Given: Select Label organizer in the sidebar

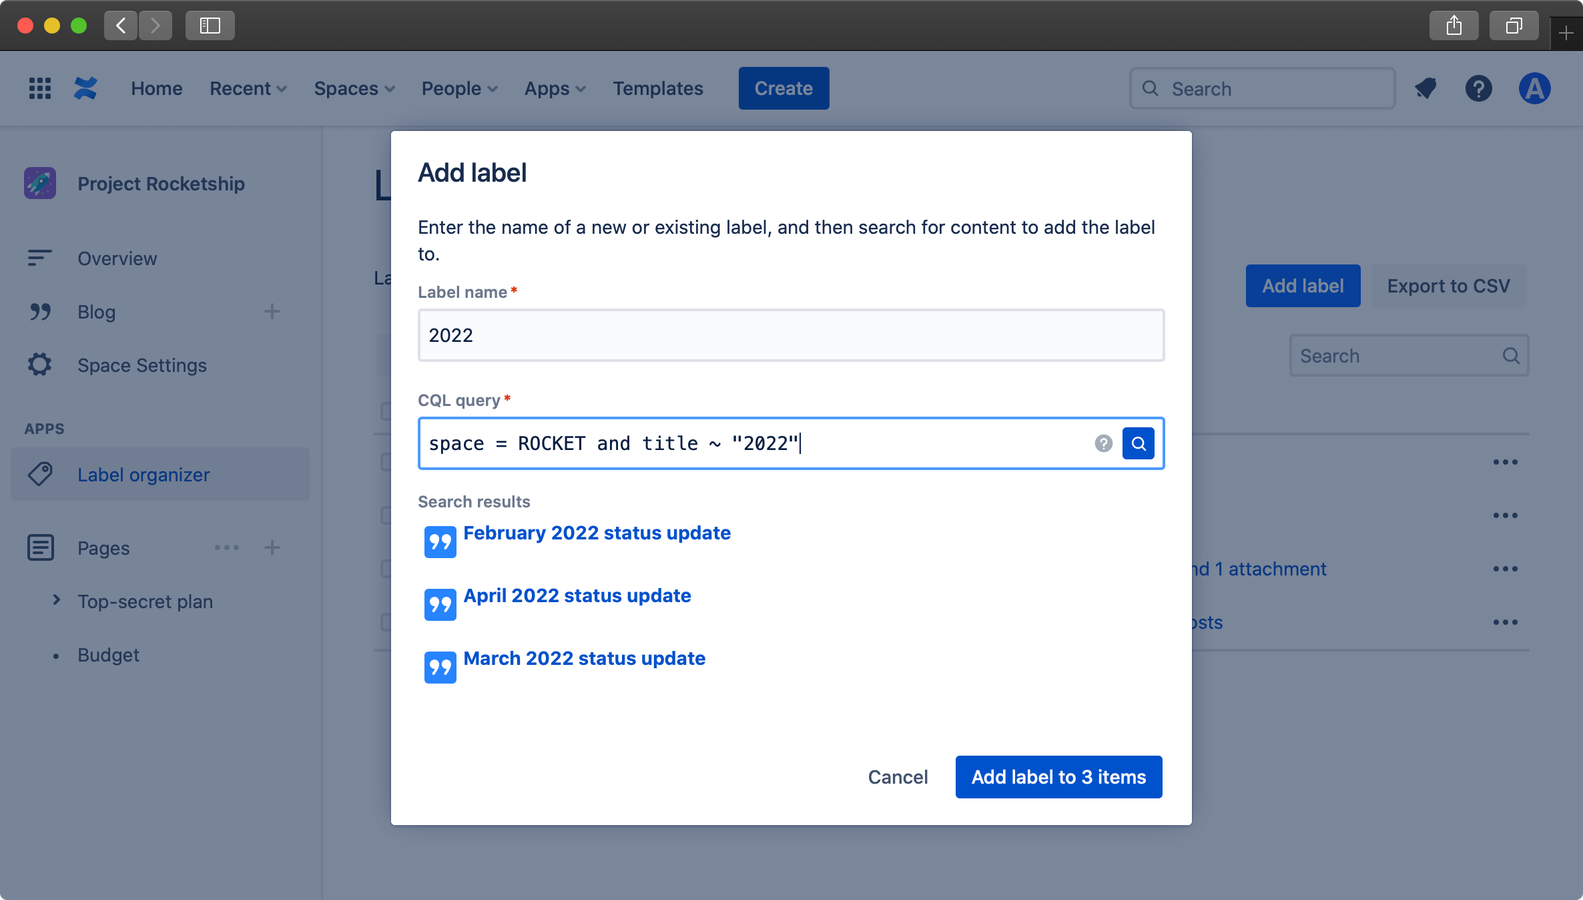Looking at the screenshot, I should (160, 474).
